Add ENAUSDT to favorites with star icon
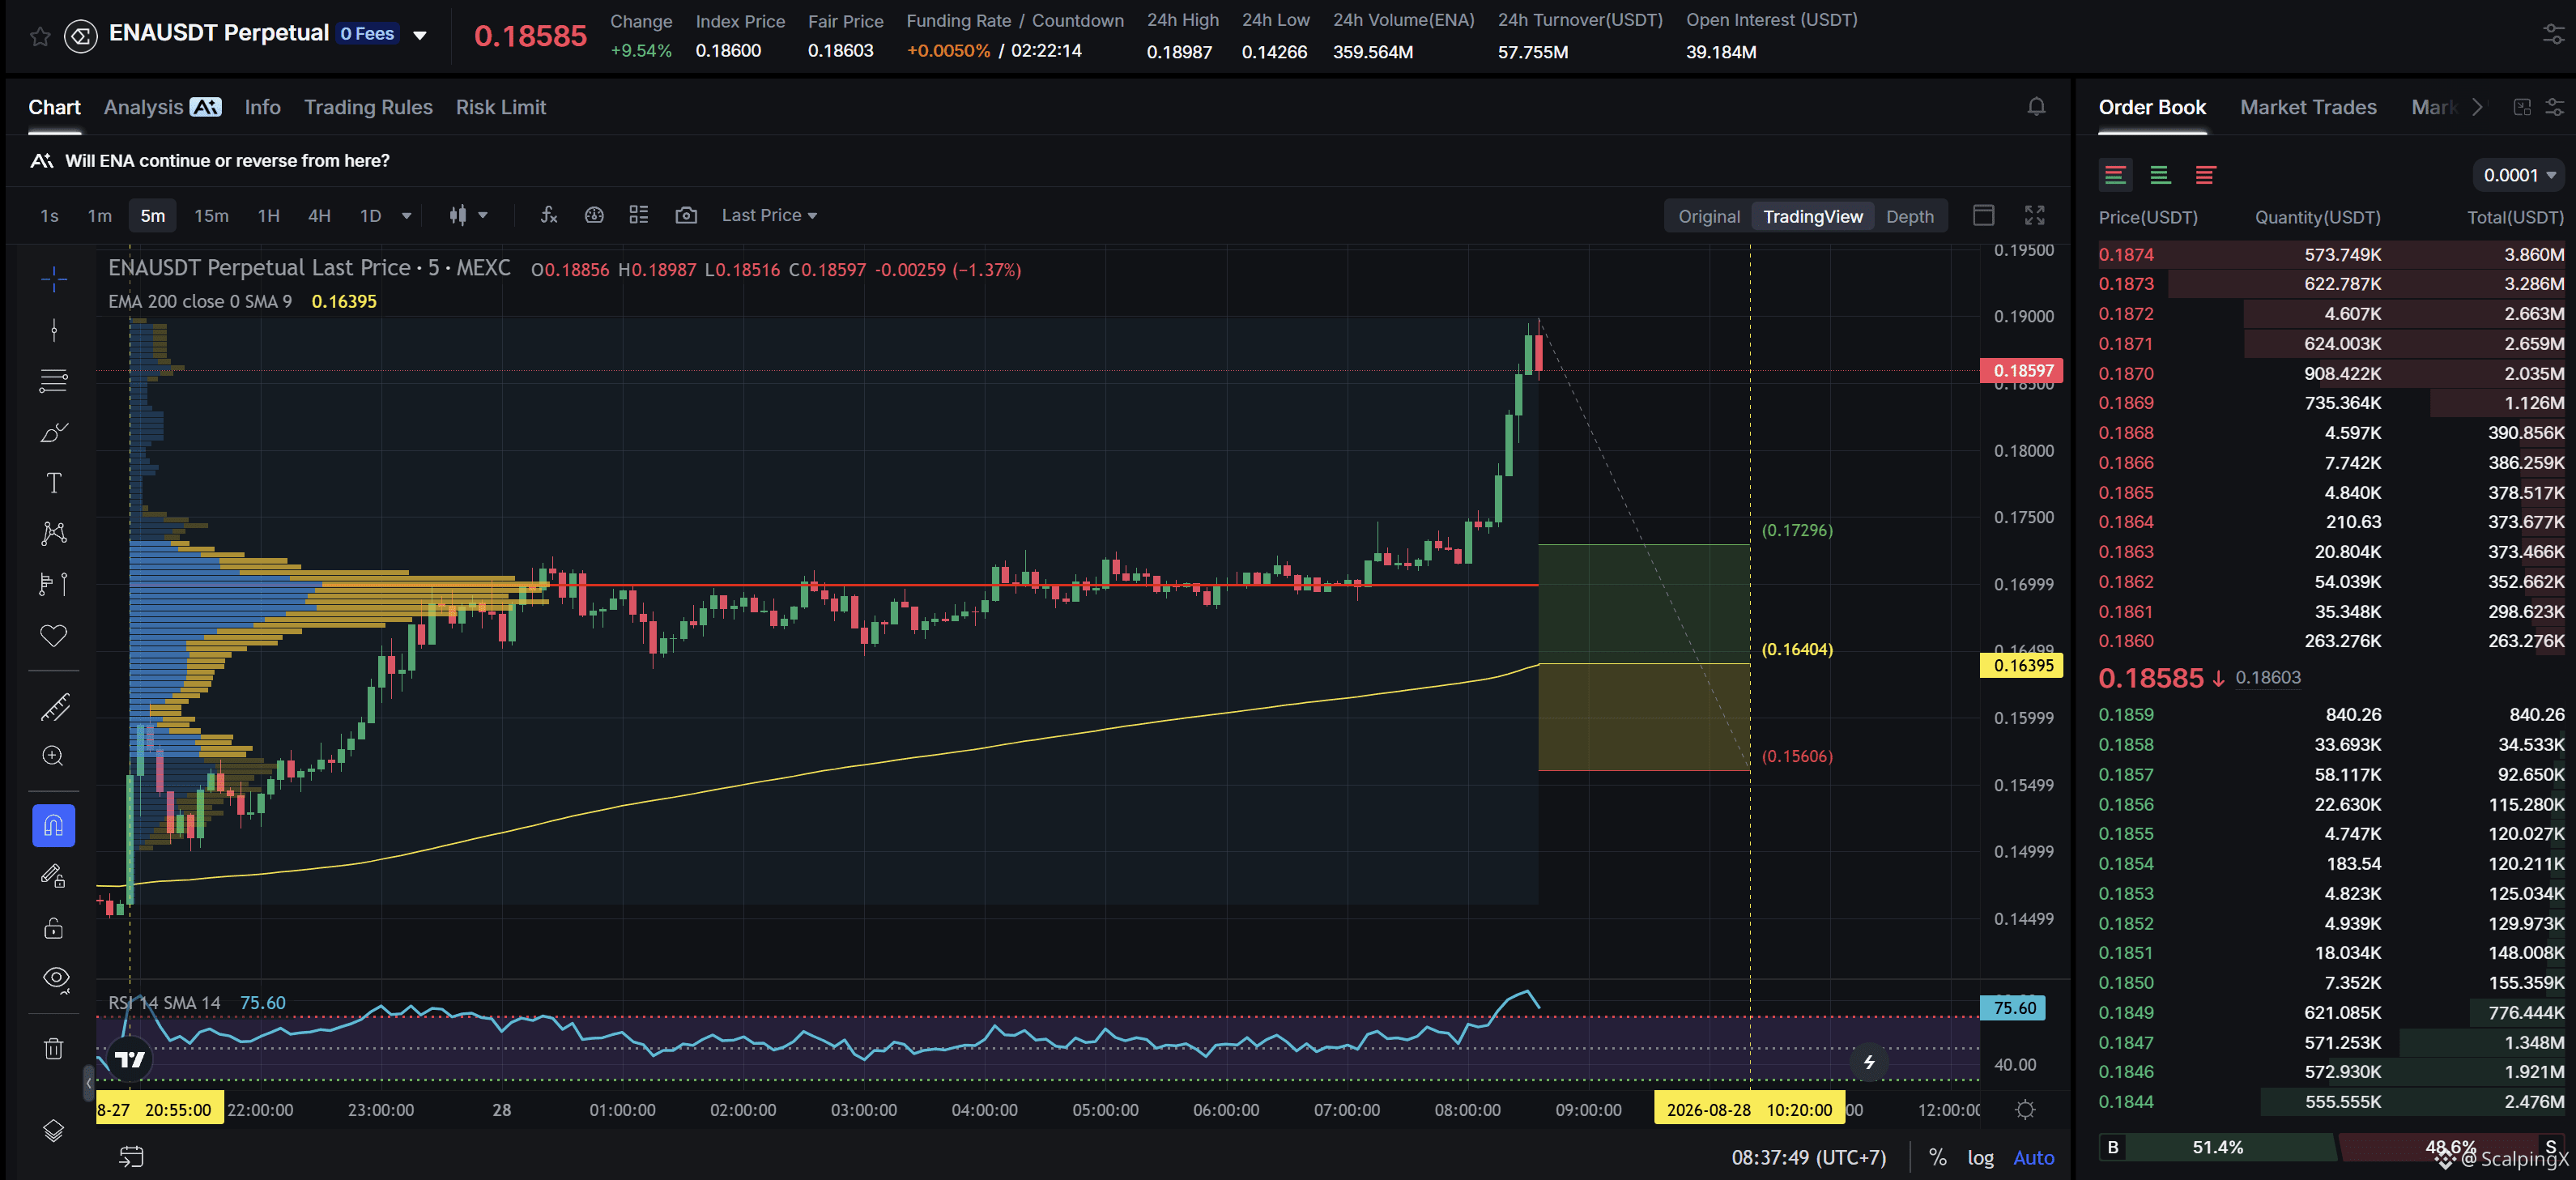The height and width of the screenshot is (1180, 2576). (x=40, y=36)
